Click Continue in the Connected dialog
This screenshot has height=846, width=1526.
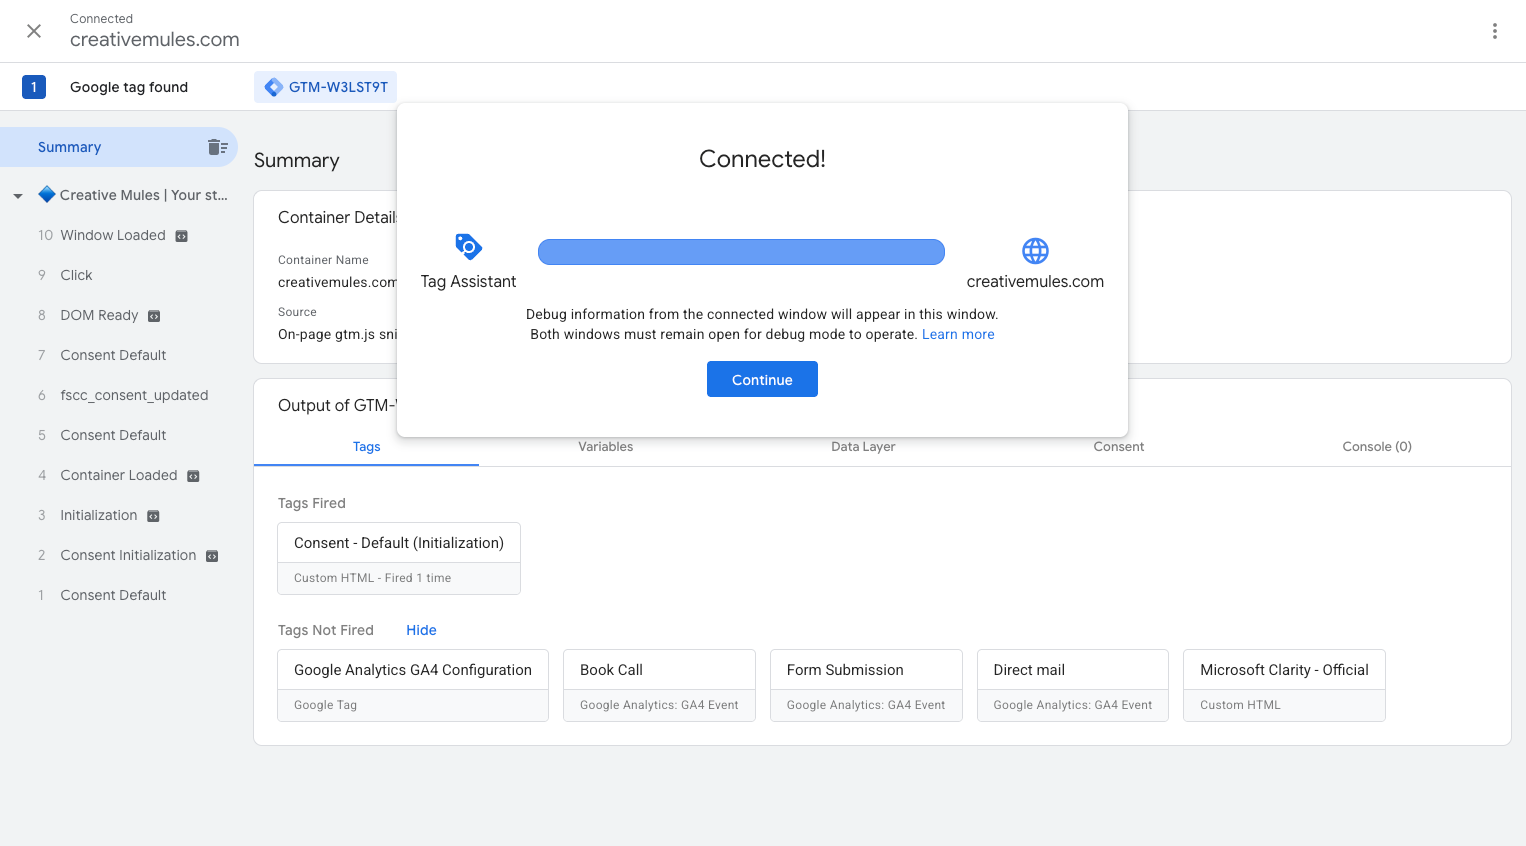(762, 379)
